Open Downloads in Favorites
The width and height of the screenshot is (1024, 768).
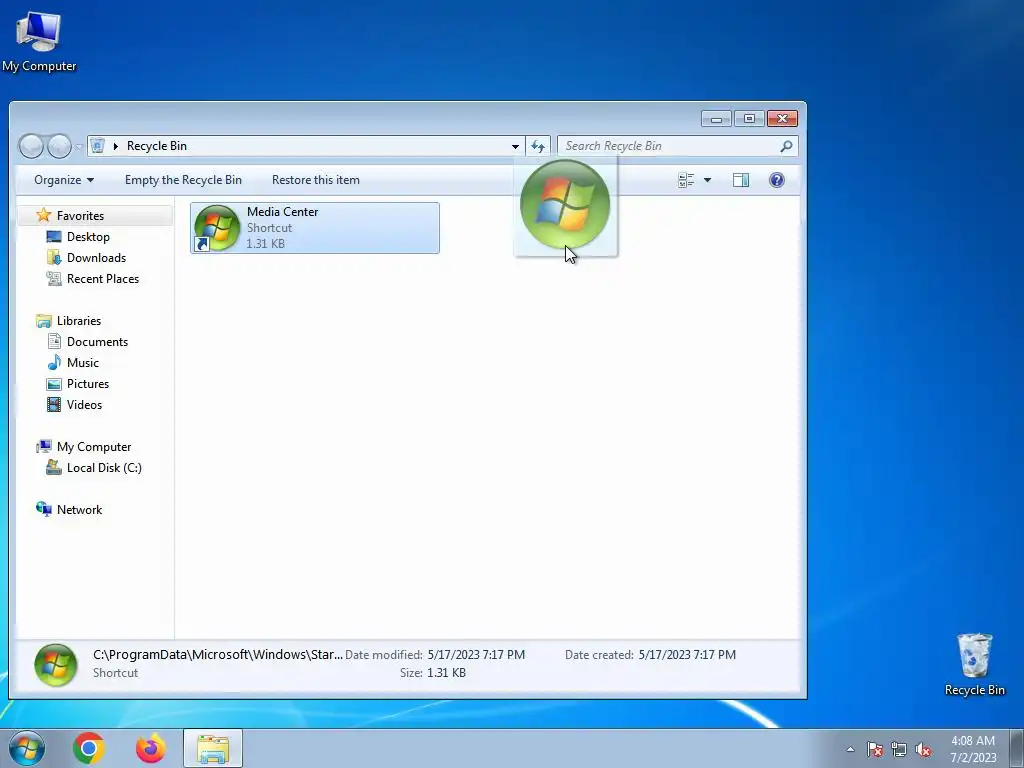pos(96,257)
